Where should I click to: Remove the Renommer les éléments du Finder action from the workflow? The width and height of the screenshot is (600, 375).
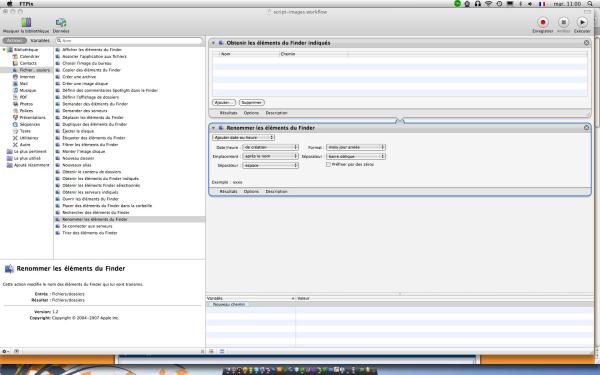tap(586, 127)
